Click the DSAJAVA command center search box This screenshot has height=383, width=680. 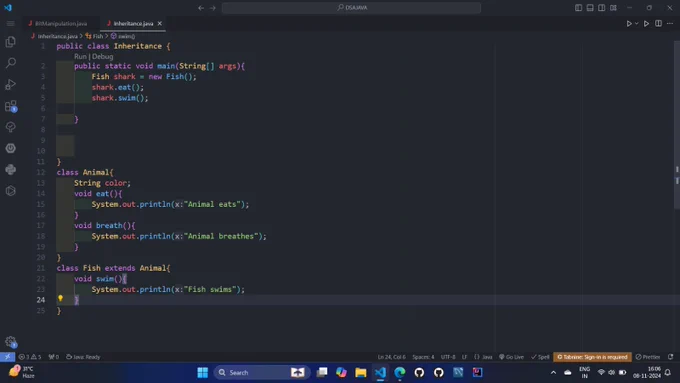tap(351, 8)
